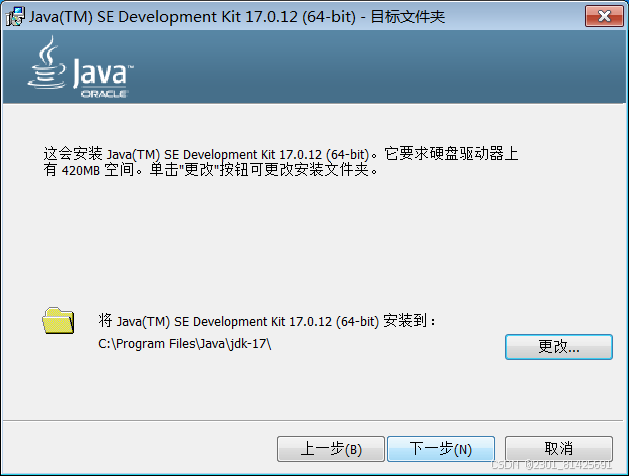Click the yellow destination folder icon
This screenshot has width=629, height=476.
(58, 321)
